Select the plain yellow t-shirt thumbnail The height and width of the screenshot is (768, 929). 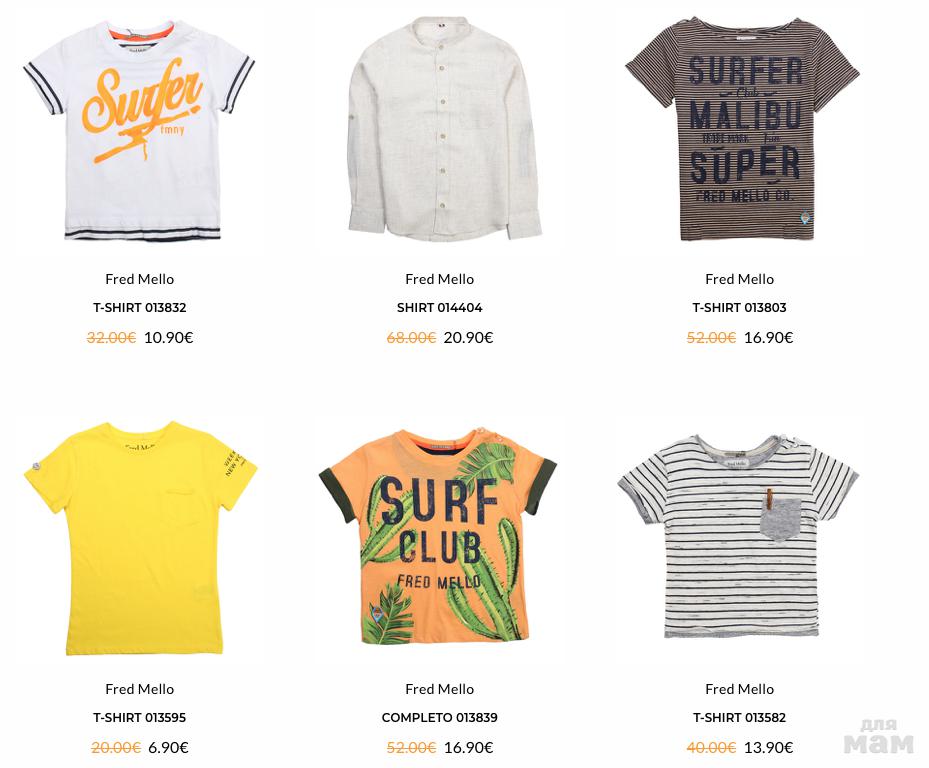(139, 540)
